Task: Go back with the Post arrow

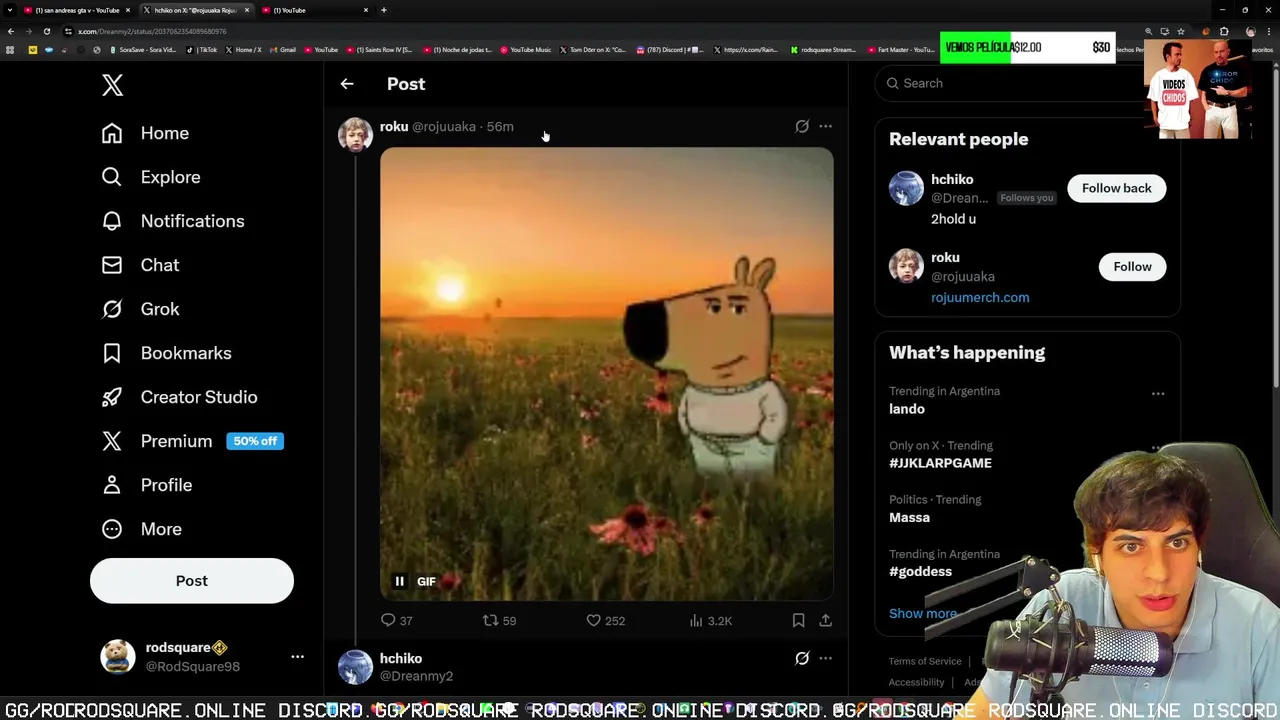Action: (347, 84)
